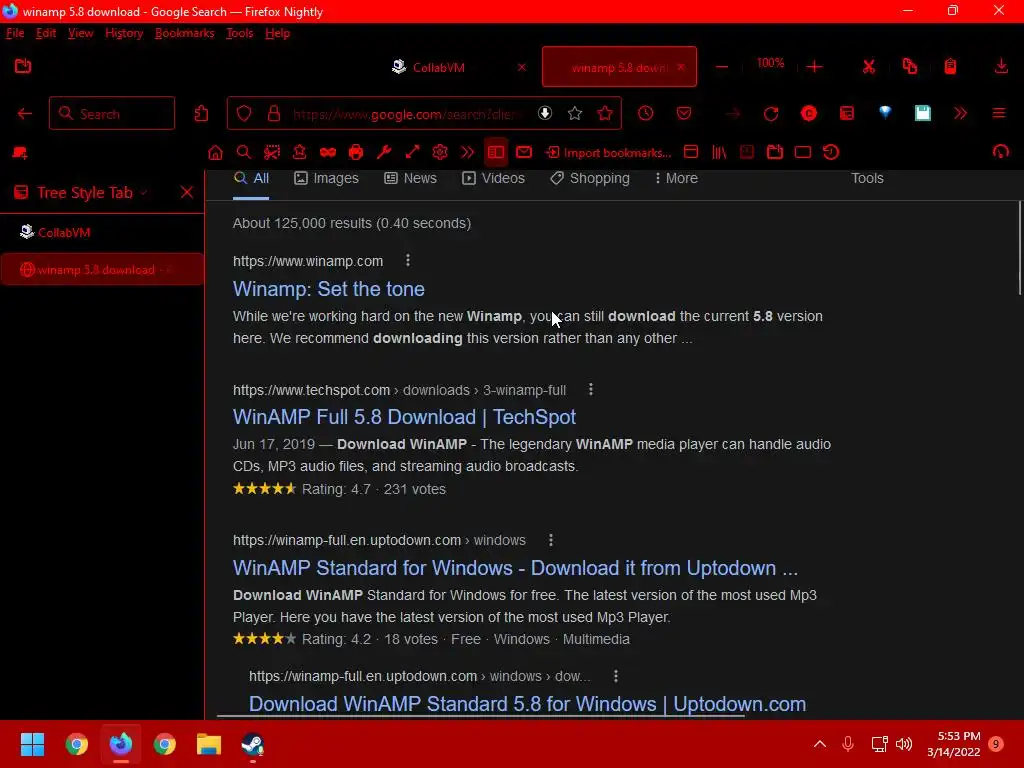Click the Print icon in the toolbar
Screen dimensions: 1024x768
pyautogui.click(x=356, y=153)
